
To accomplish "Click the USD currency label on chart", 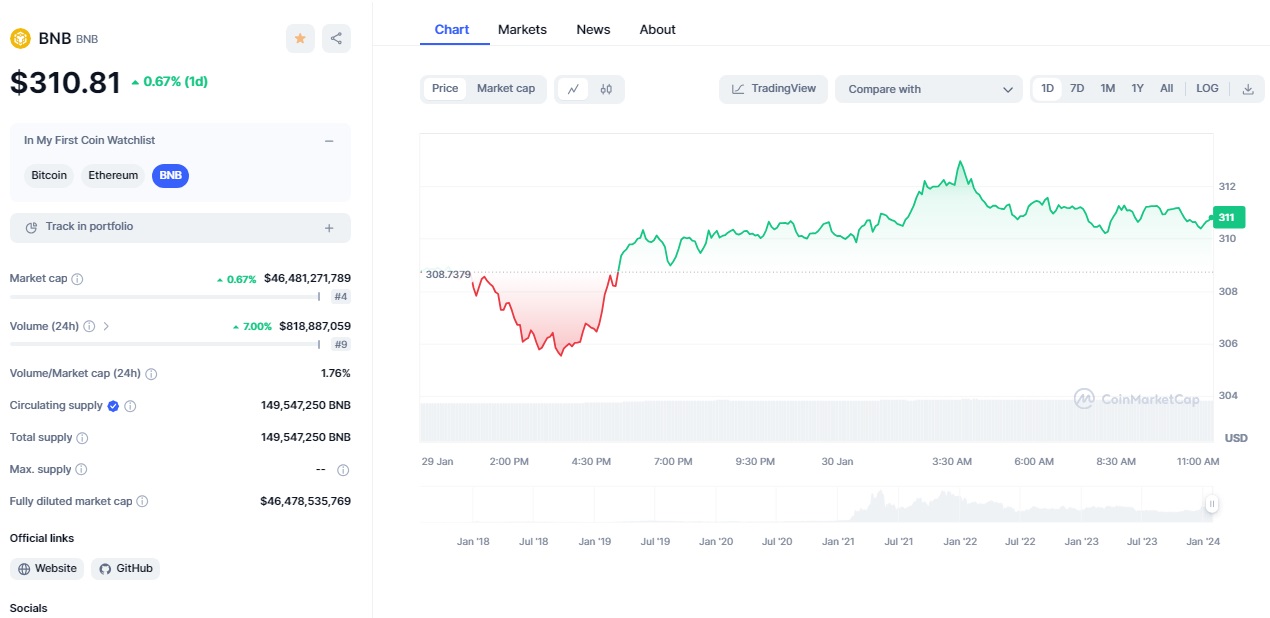I will point(1236,438).
